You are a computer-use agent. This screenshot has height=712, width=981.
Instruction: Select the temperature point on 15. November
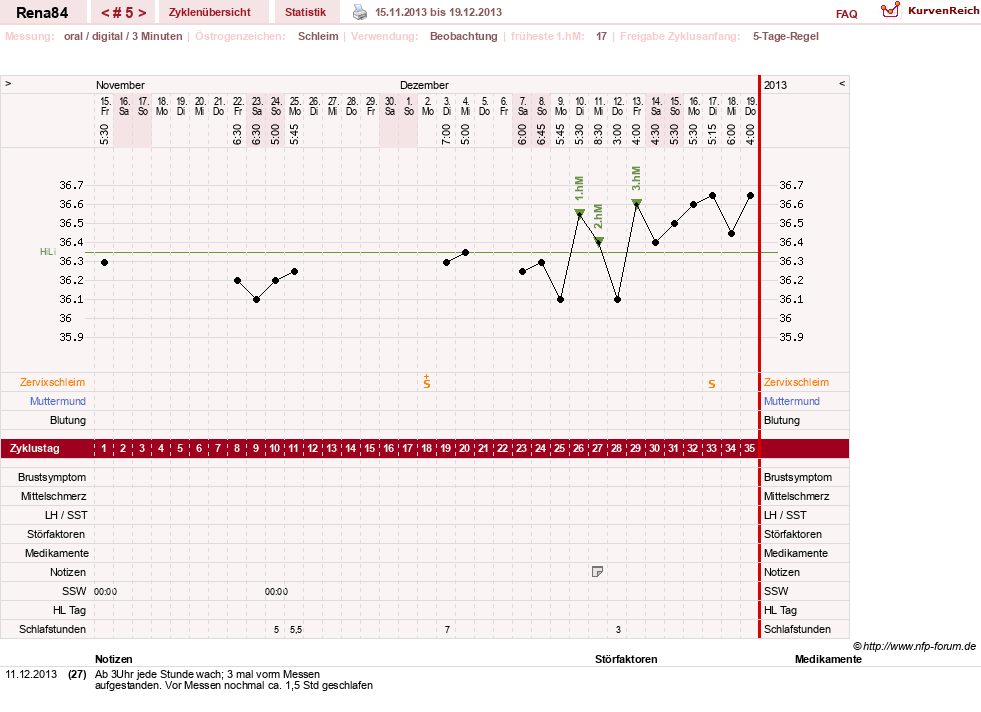point(104,262)
